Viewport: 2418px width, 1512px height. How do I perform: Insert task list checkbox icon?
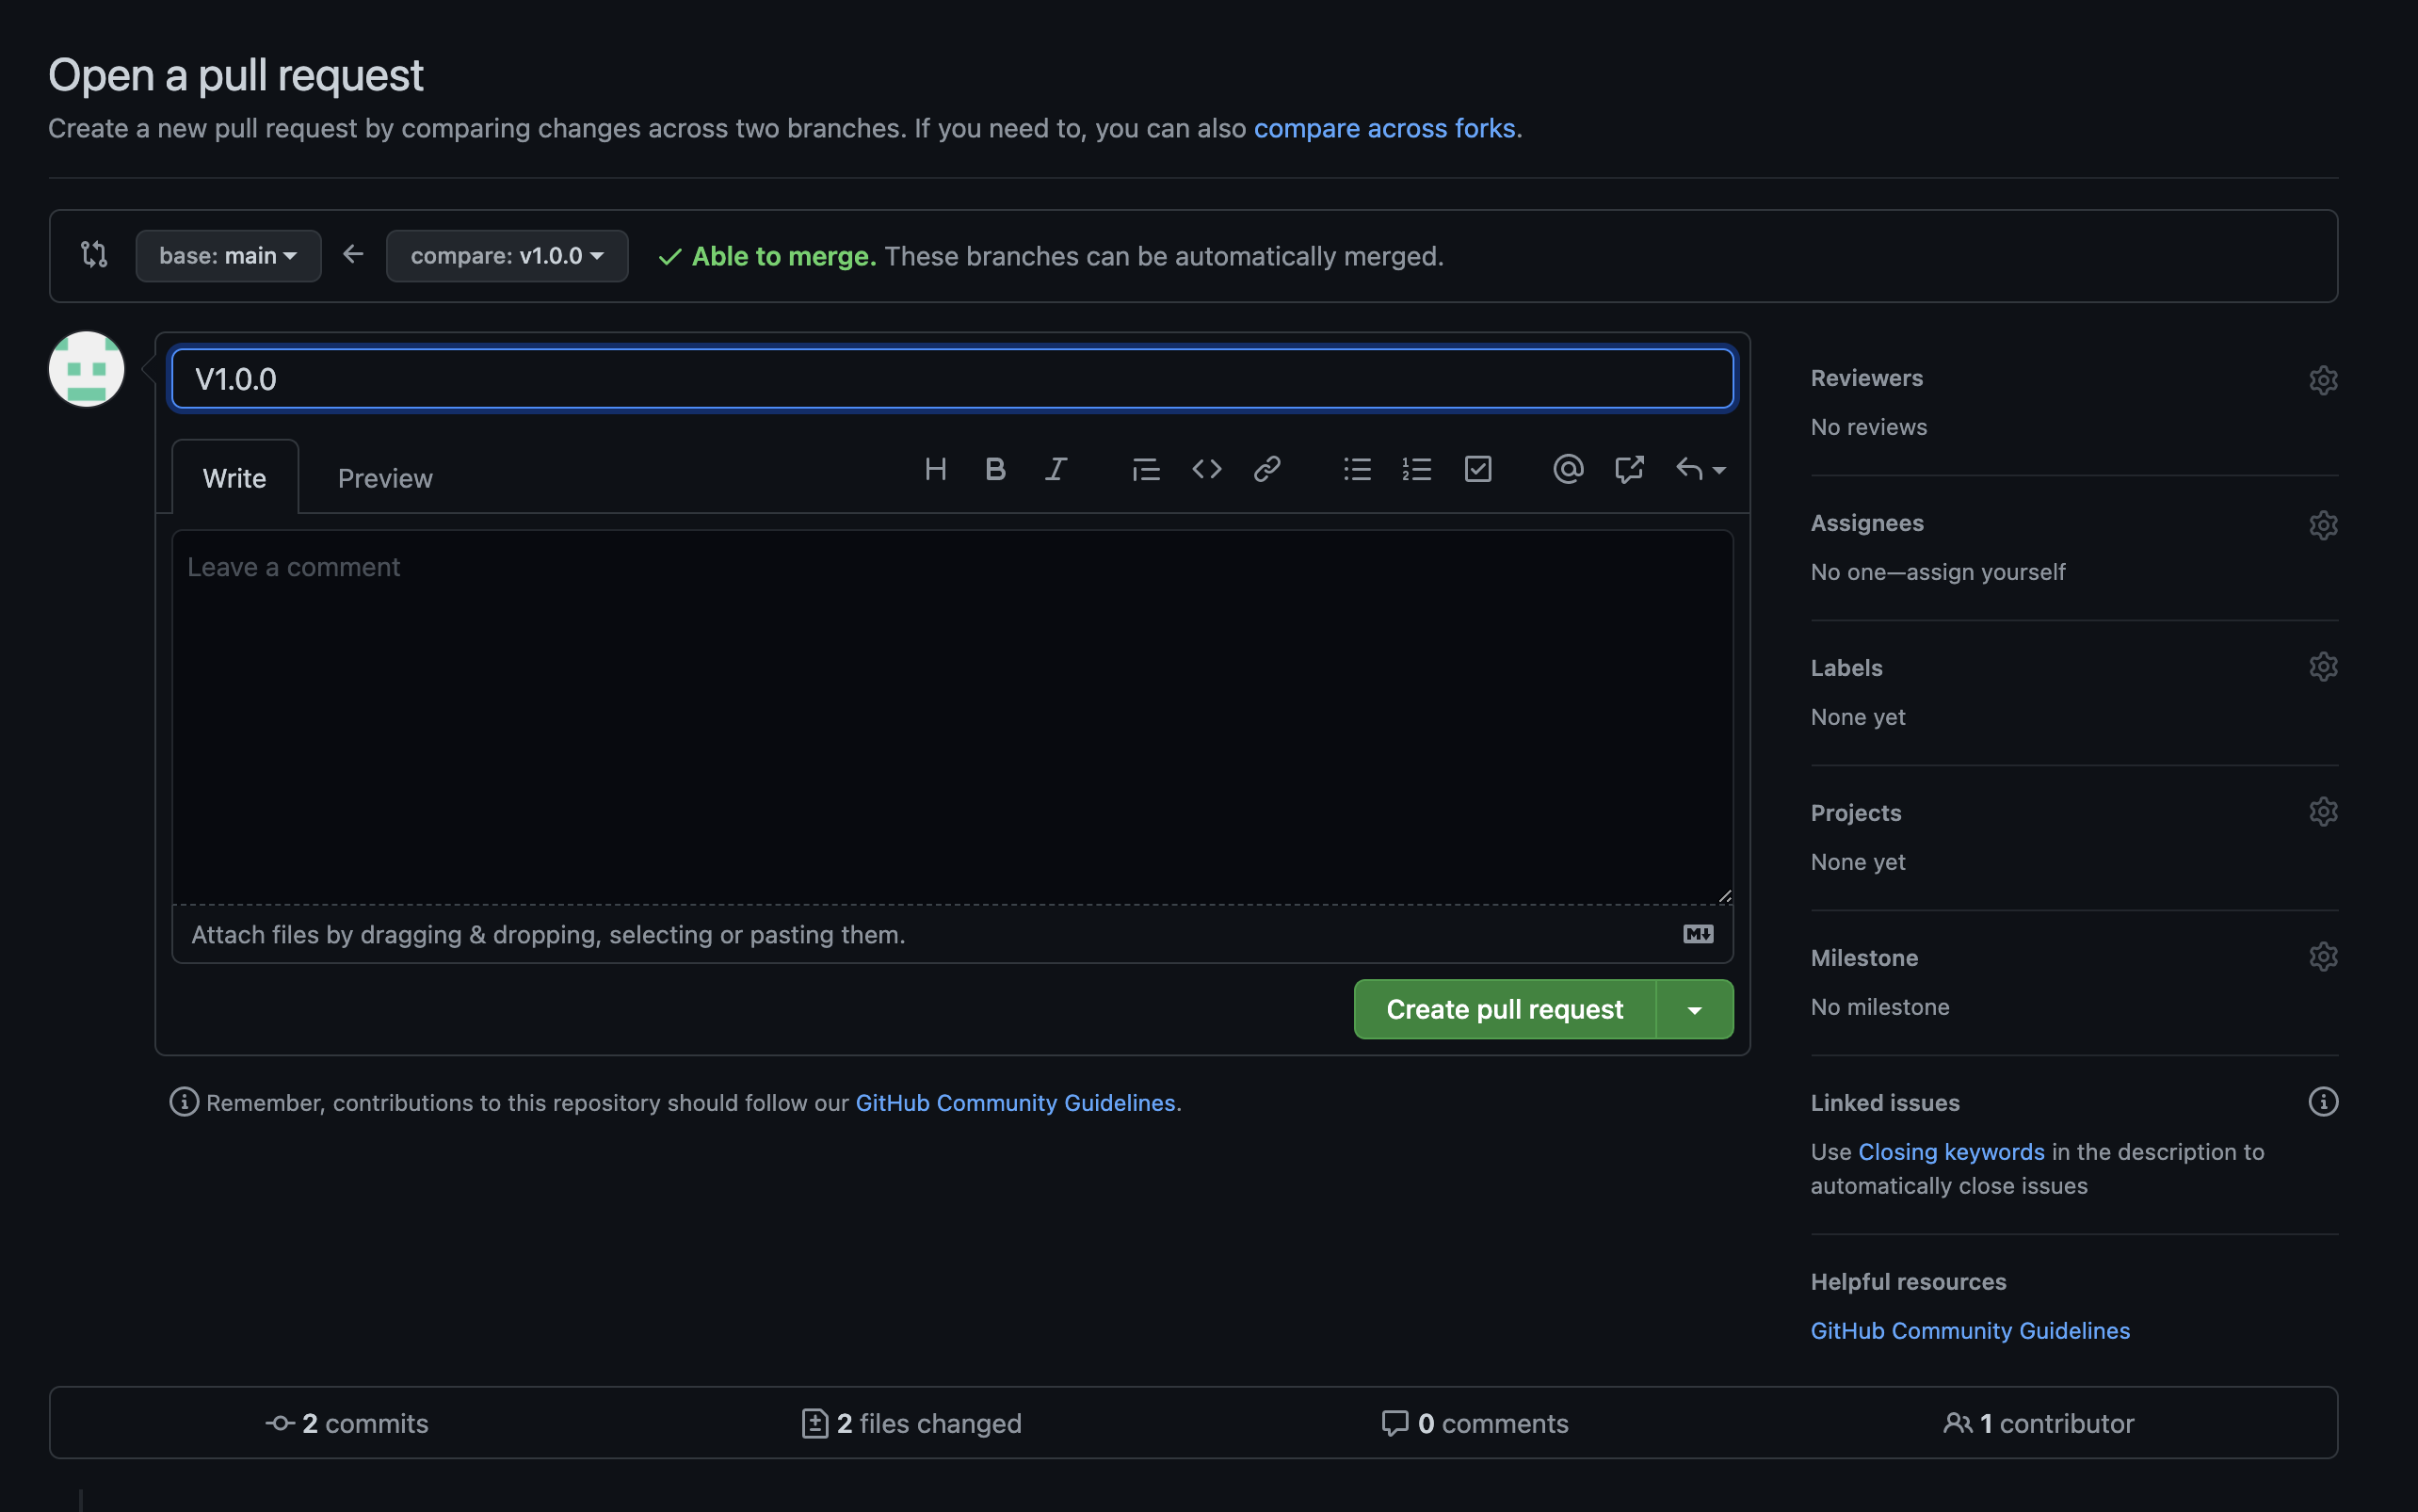1478,469
